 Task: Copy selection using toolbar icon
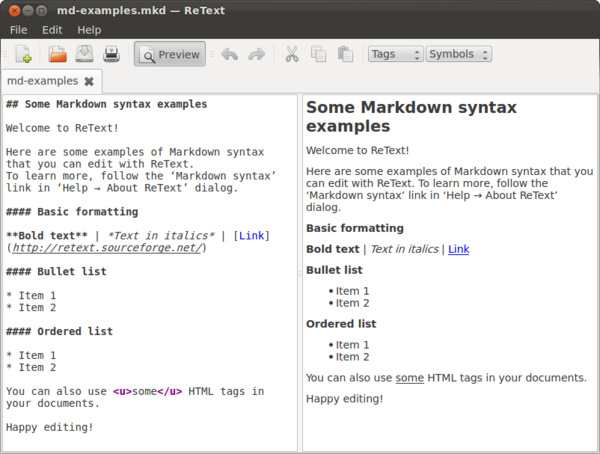pyautogui.click(x=318, y=54)
